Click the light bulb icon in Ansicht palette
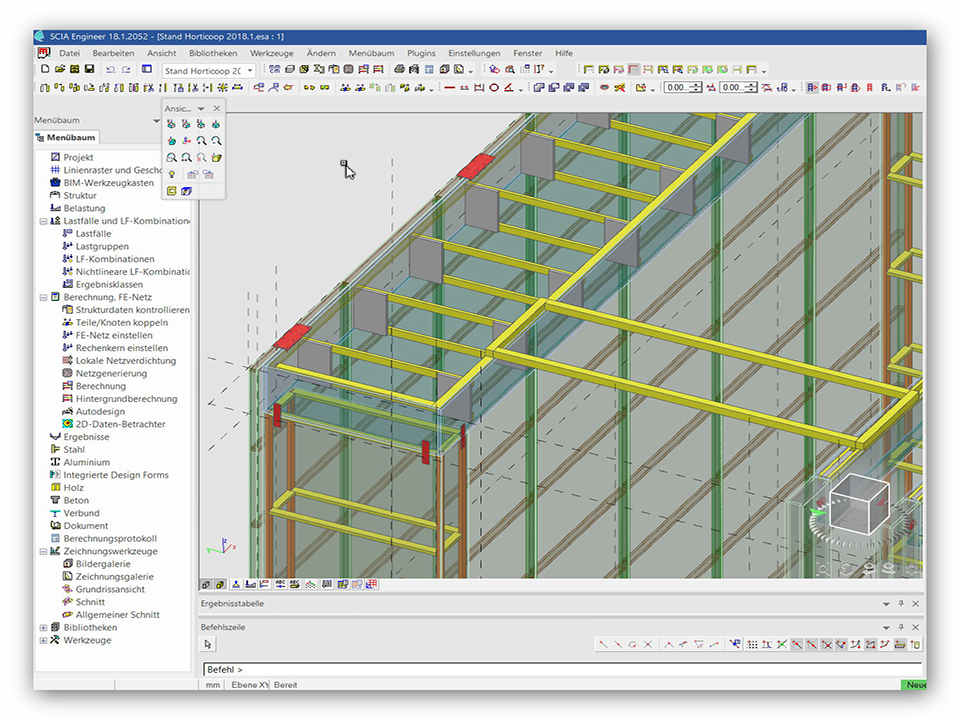 172,174
